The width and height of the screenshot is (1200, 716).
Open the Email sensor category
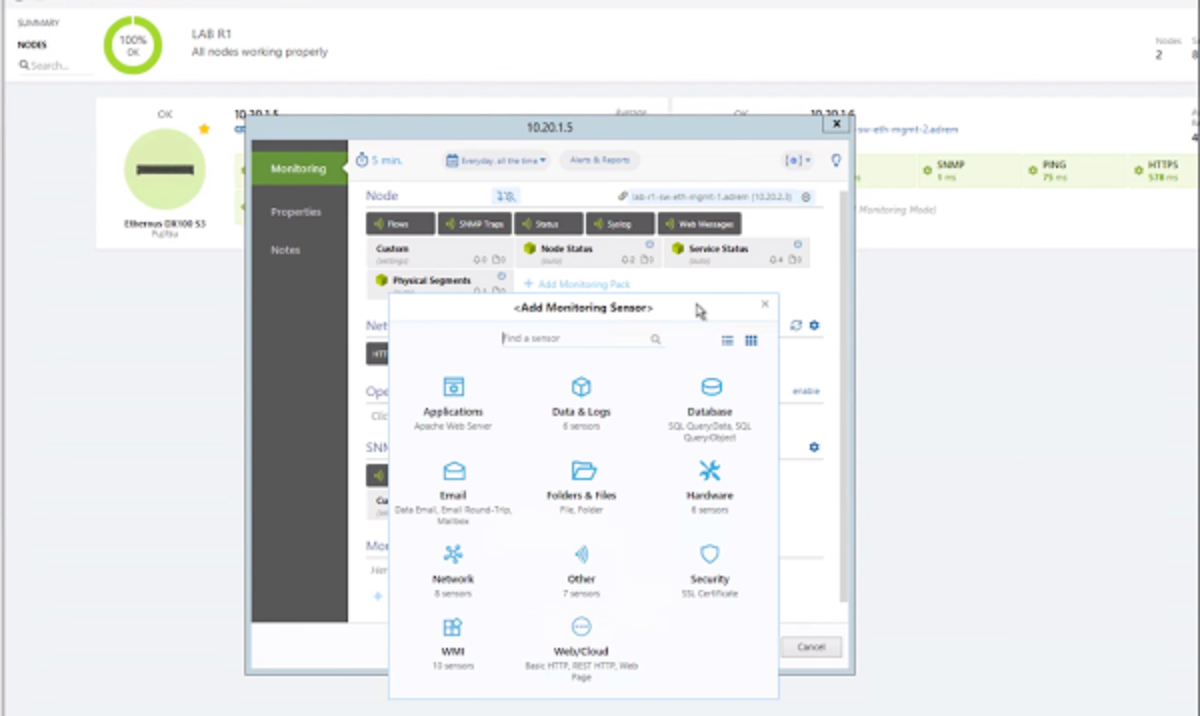pyautogui.click(x=453, y=482)
